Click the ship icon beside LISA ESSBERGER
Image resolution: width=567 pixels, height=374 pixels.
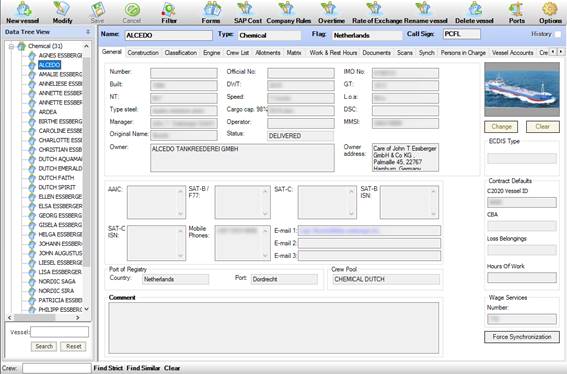[32, 272]
